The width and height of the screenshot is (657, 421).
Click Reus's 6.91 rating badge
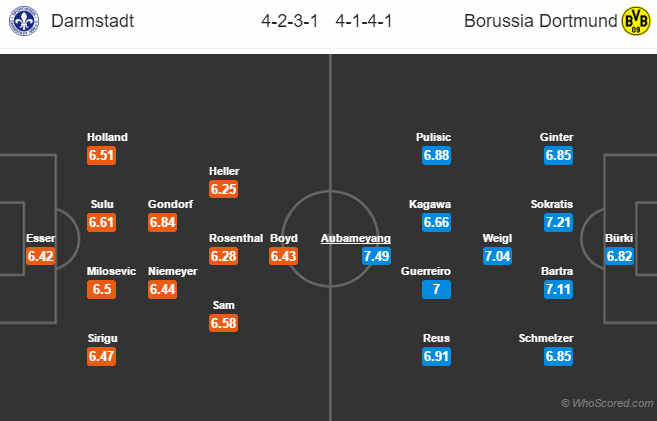436,356
